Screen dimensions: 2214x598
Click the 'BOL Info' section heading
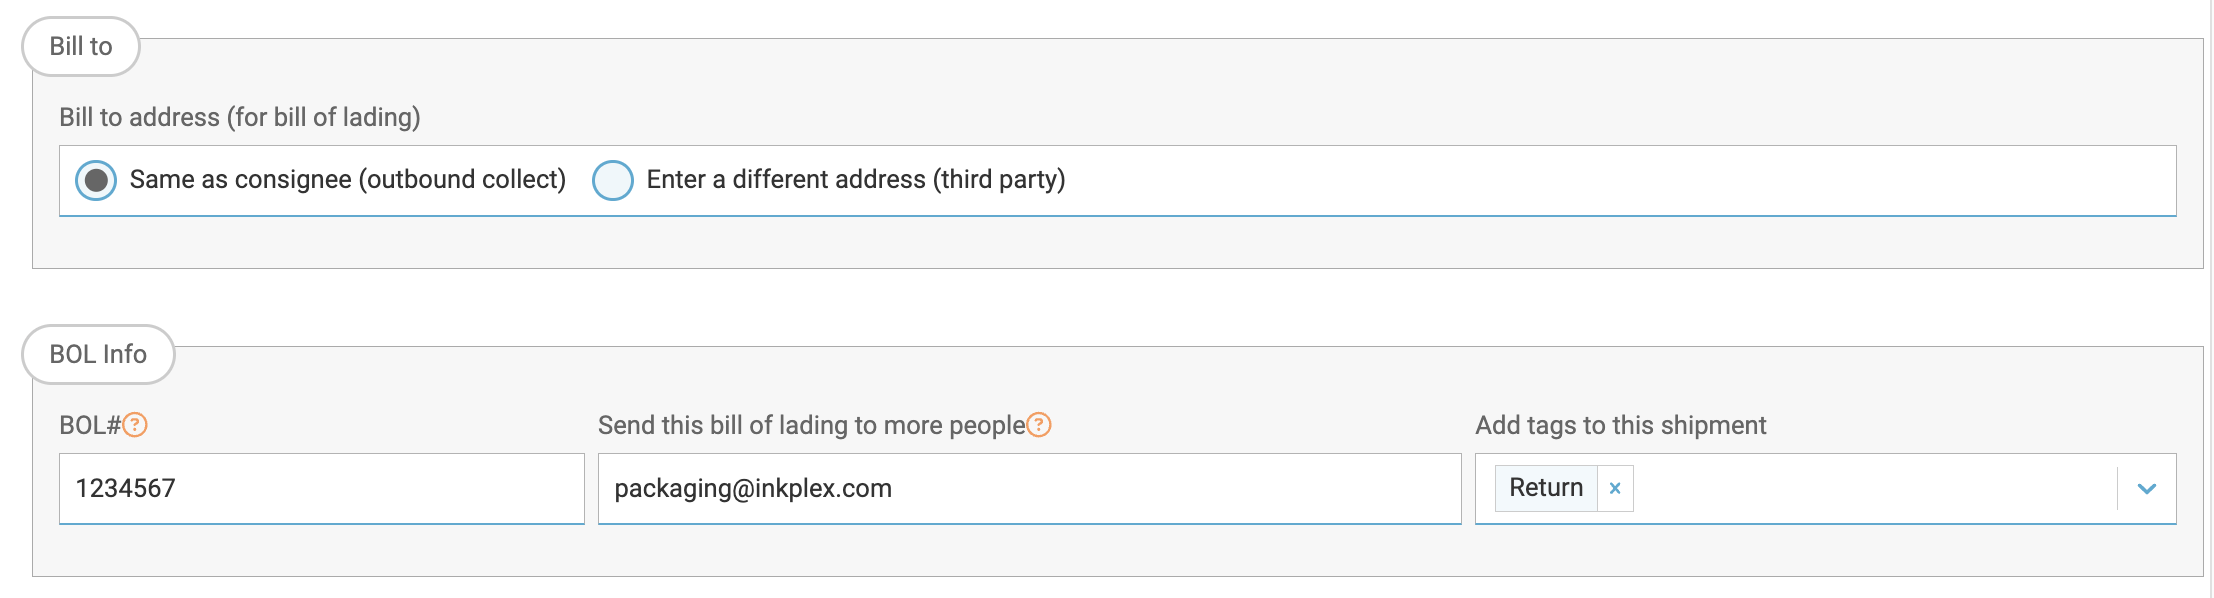coord(98,354)
